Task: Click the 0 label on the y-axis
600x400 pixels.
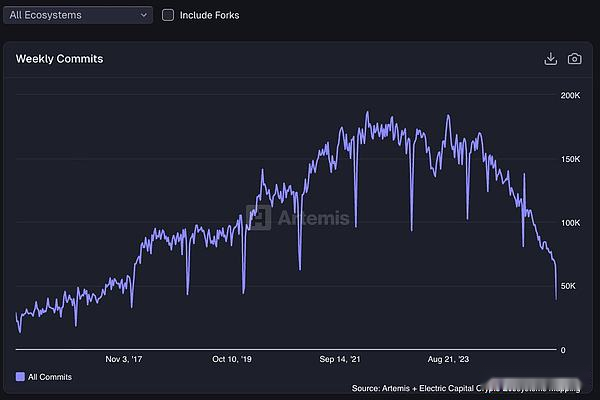Action: coord(564,350)
